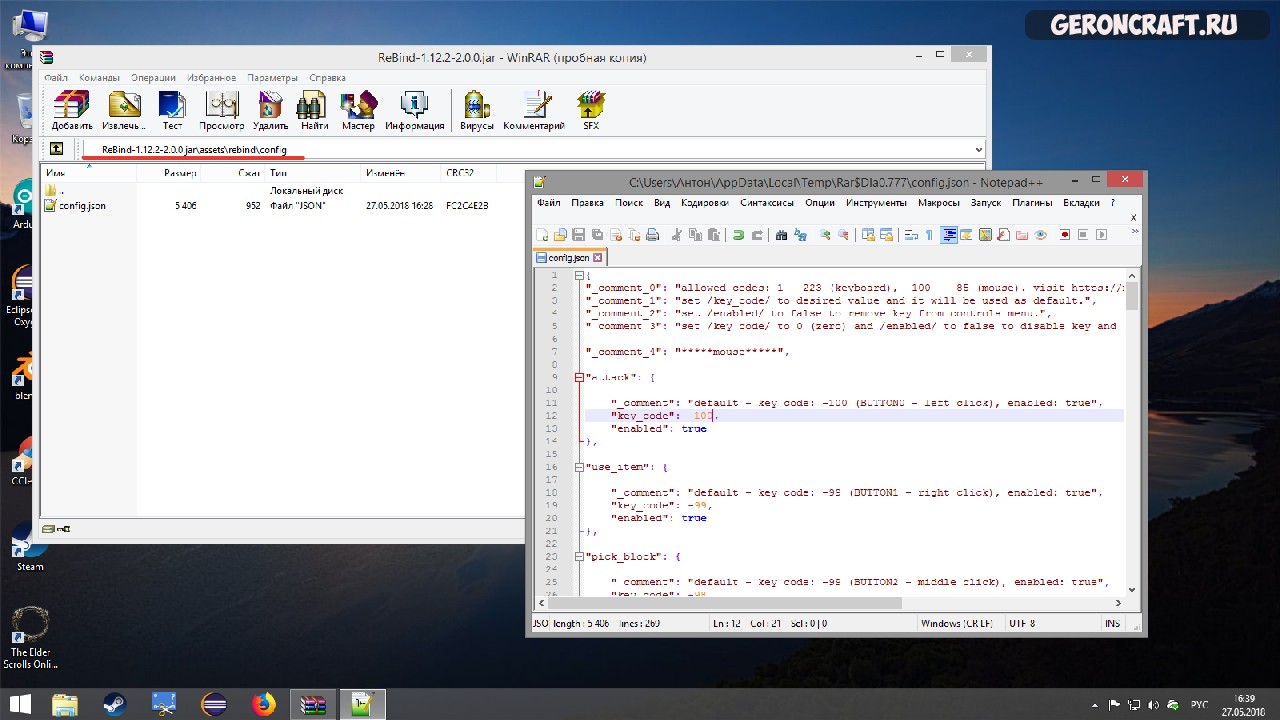The width and height of the screenshot is (1280, 720).
Task: Open the Параметры menu in WinRAR
Action: coord(272,78)
